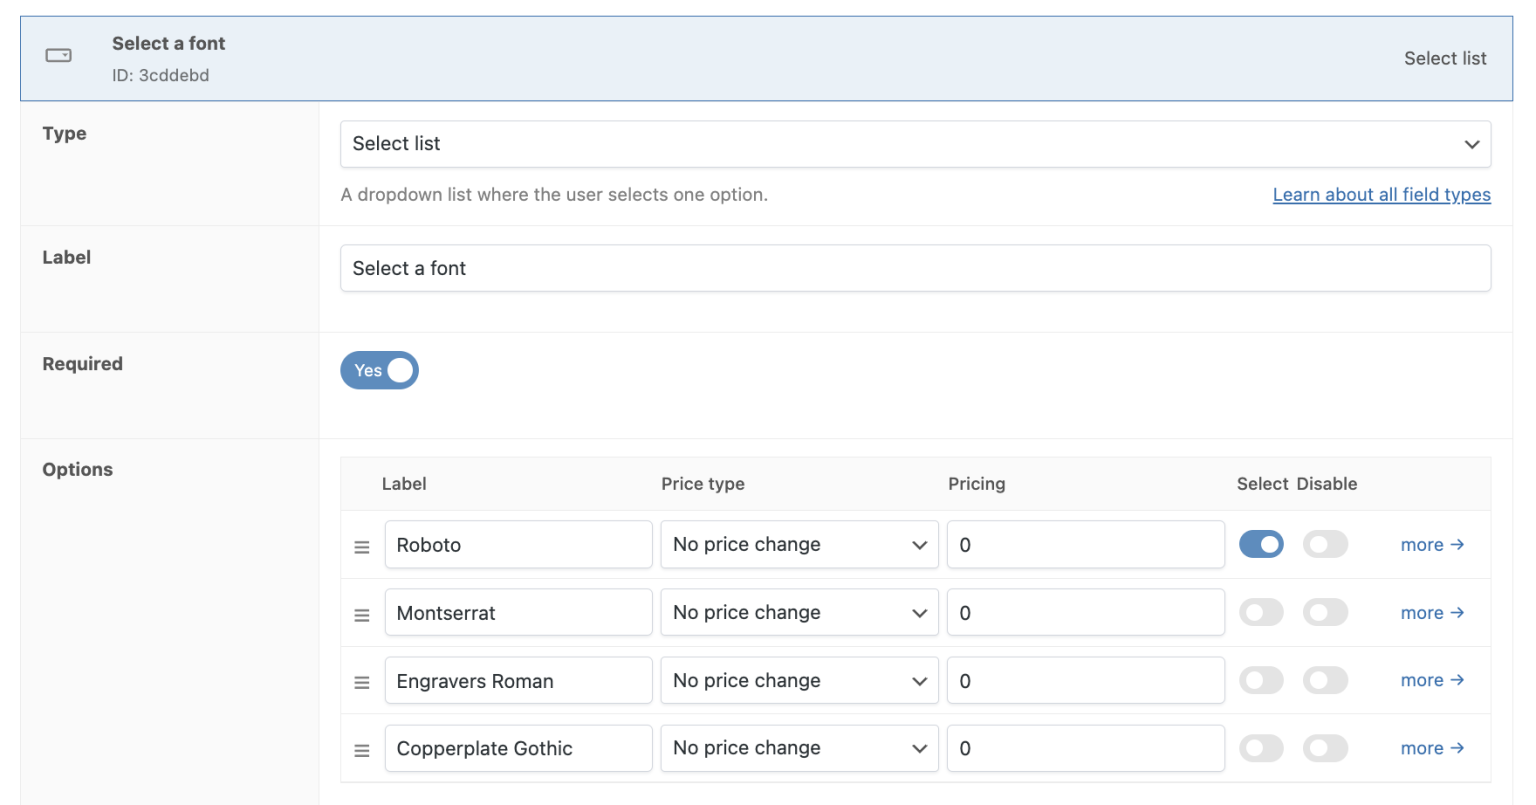Click the Pricing field for Montserrat
The width and height of the screenshot is (1536, 805).
pyautogui.click(x=1085, y=613)
